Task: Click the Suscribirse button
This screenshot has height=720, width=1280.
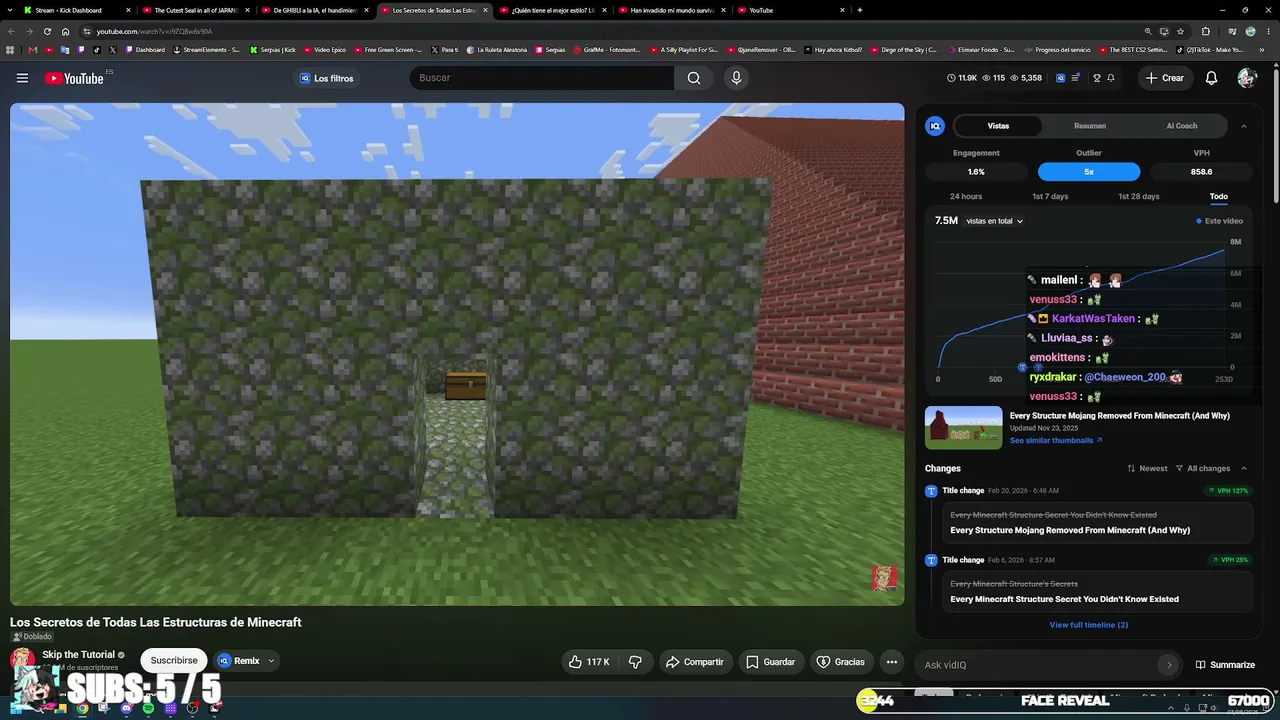Action: [174, 661]
